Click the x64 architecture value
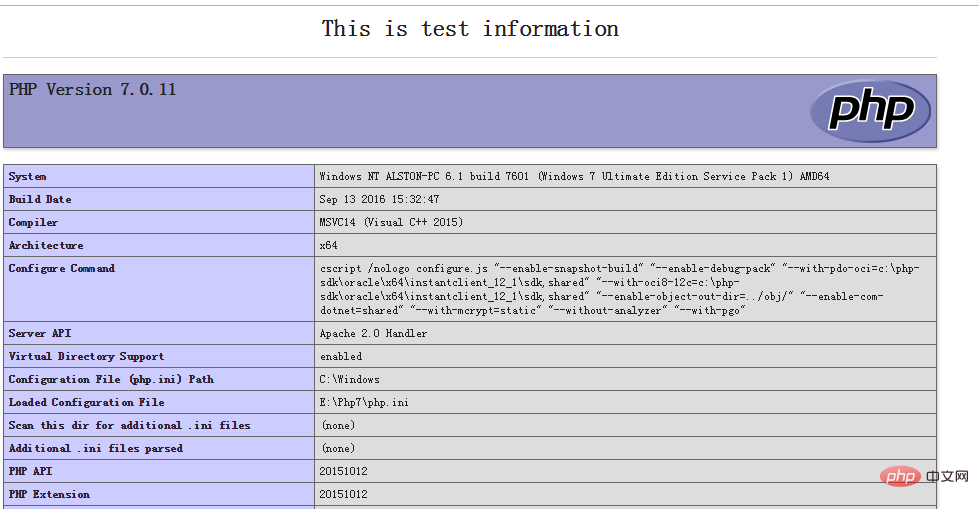This screenshot has width=979, height=509. [x=328, y=245]
